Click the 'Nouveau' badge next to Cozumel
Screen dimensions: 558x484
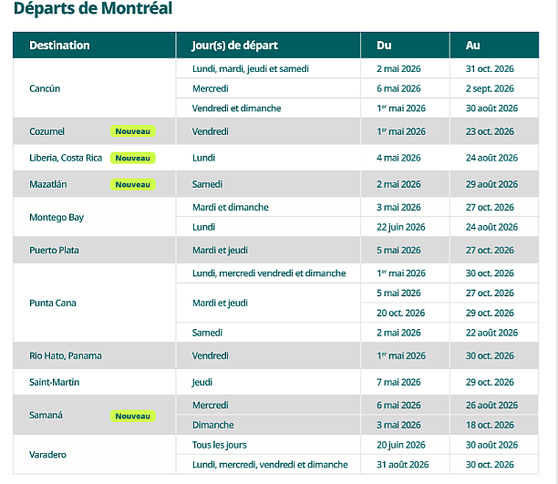pos(133,131)
